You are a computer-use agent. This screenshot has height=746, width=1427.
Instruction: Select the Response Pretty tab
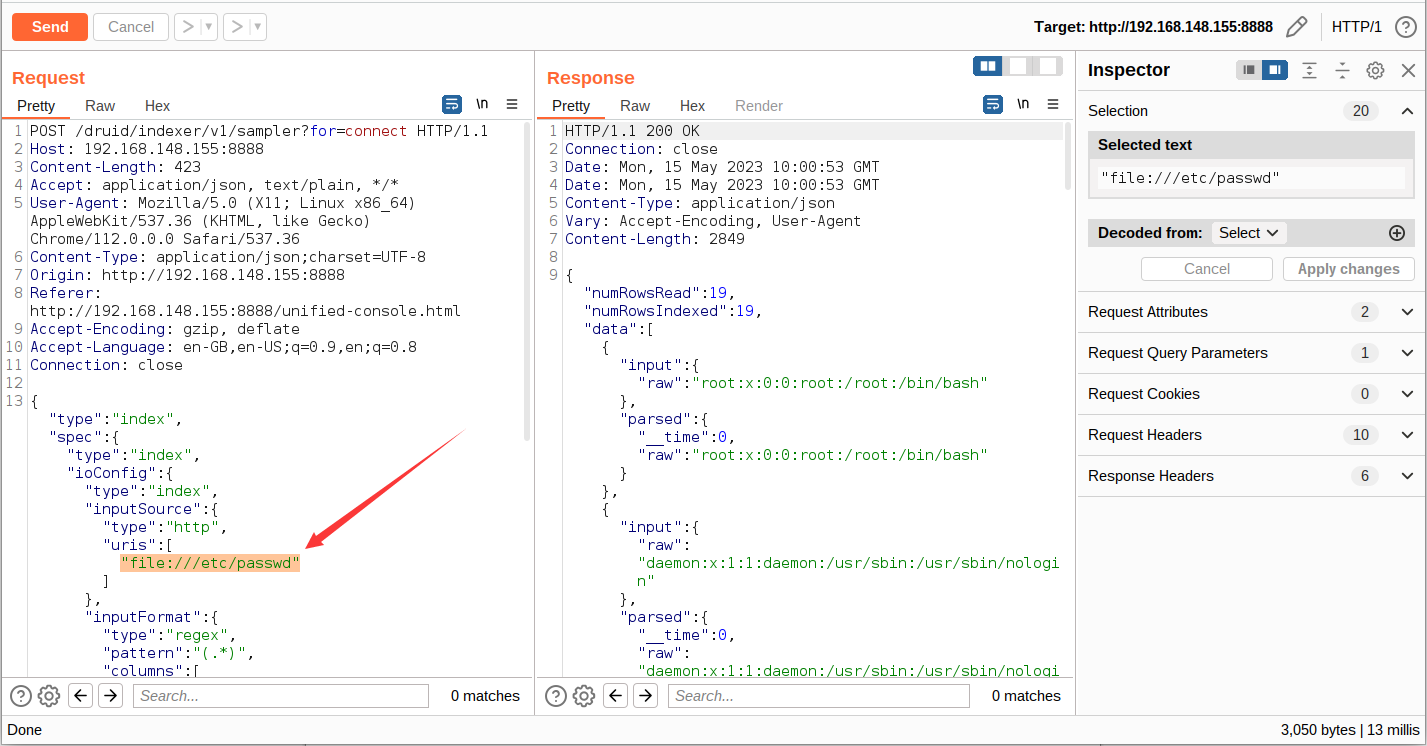[571, 106]
